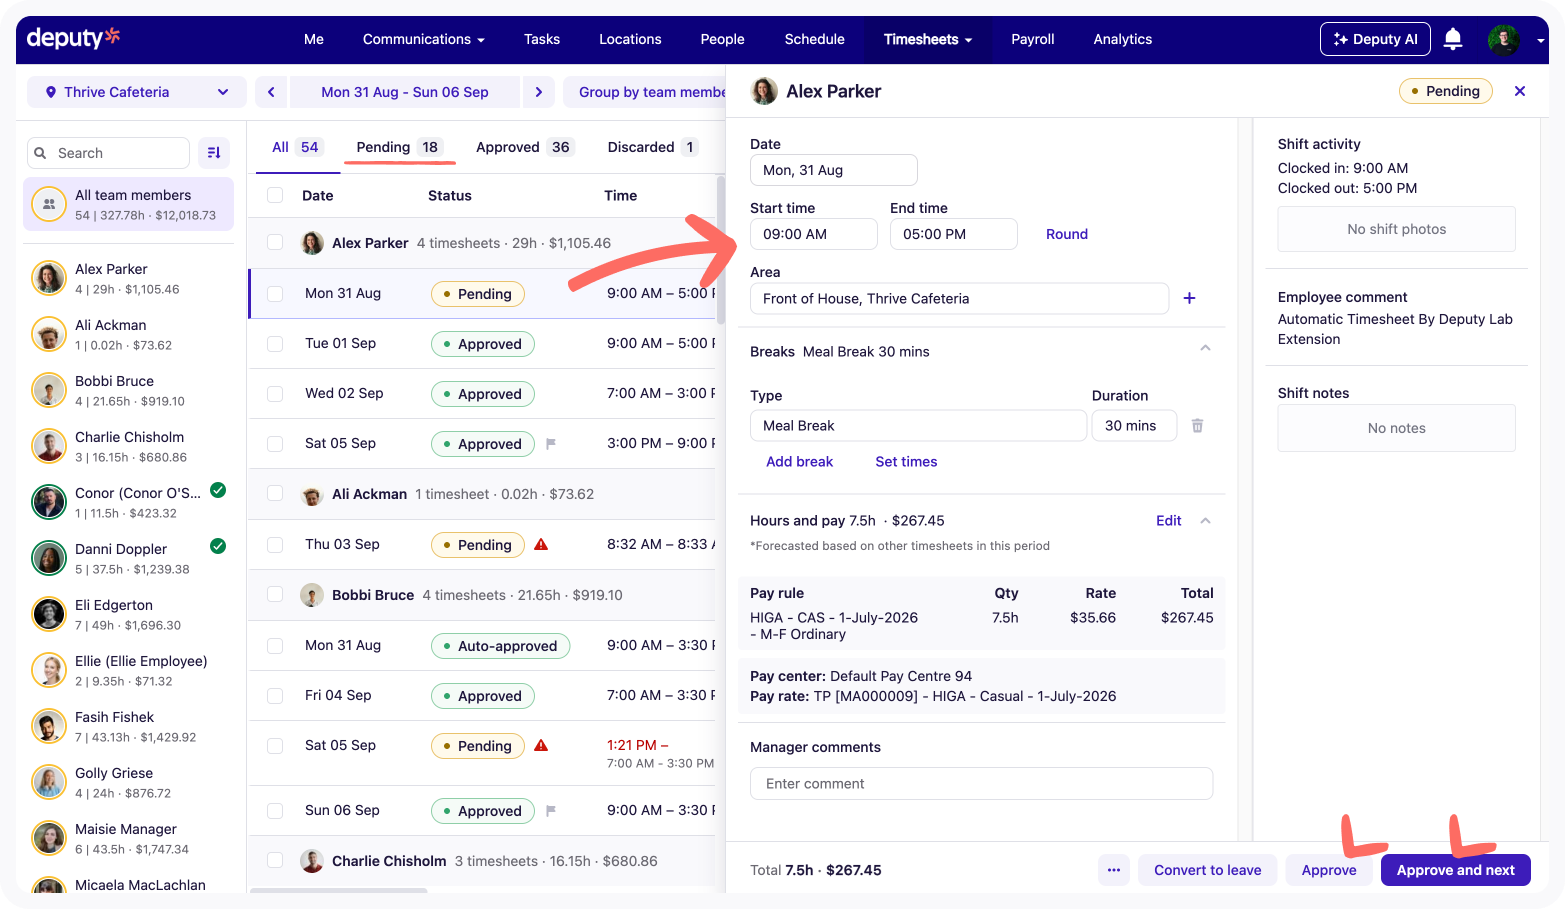The image size is (1565, 909).
Task: Click Approve and next button
Action: (x=1455, y=870)
